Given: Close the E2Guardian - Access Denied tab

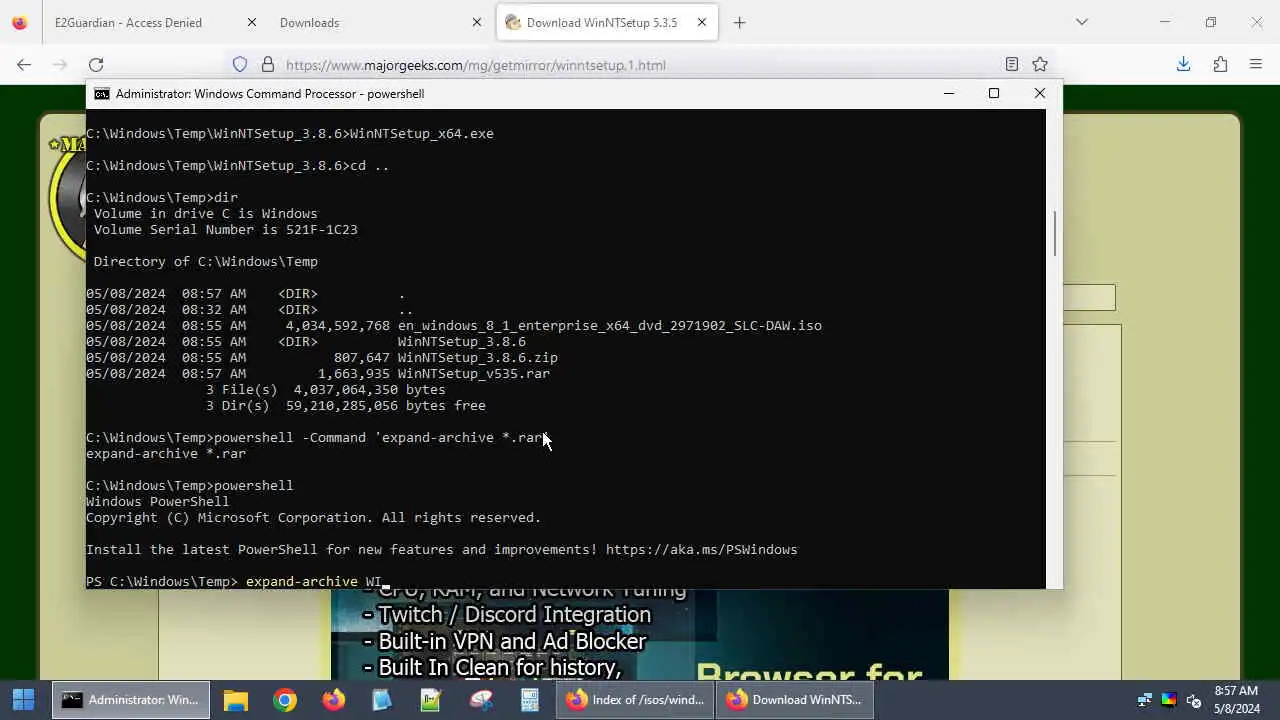Looking at the screenshot, I should pyautogui.click(x=251, y=22).
